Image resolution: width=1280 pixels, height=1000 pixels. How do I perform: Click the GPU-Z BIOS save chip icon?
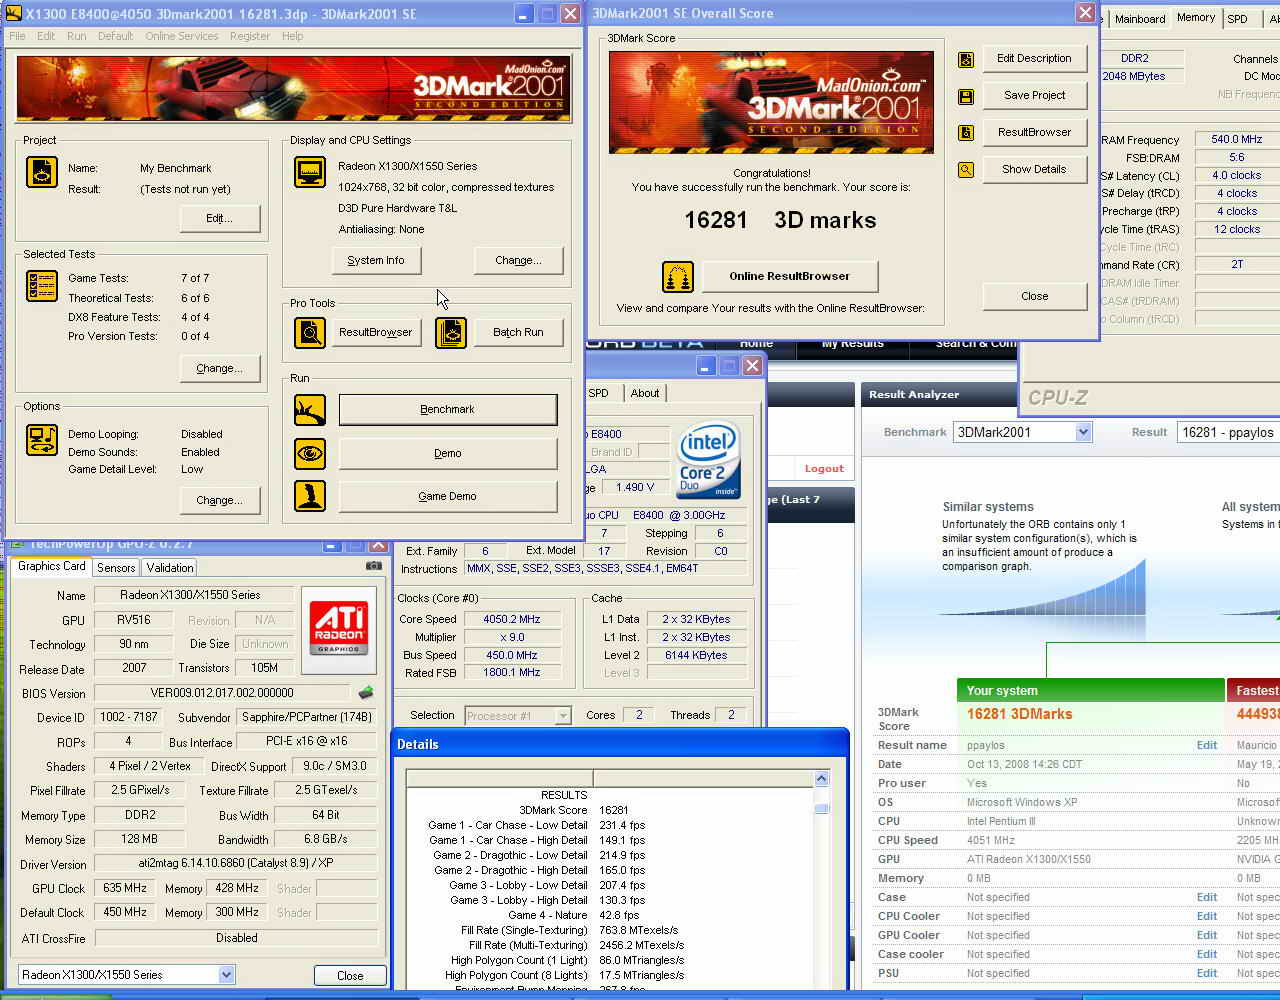(x=366, y=692)
